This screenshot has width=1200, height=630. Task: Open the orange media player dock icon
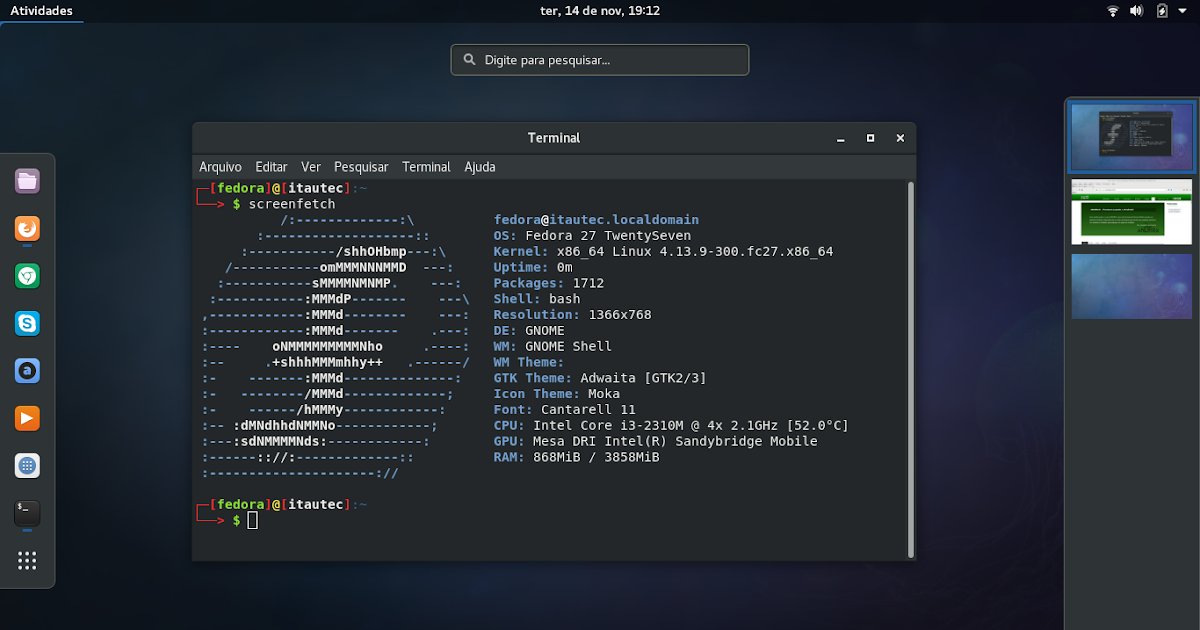pos(27,418)
